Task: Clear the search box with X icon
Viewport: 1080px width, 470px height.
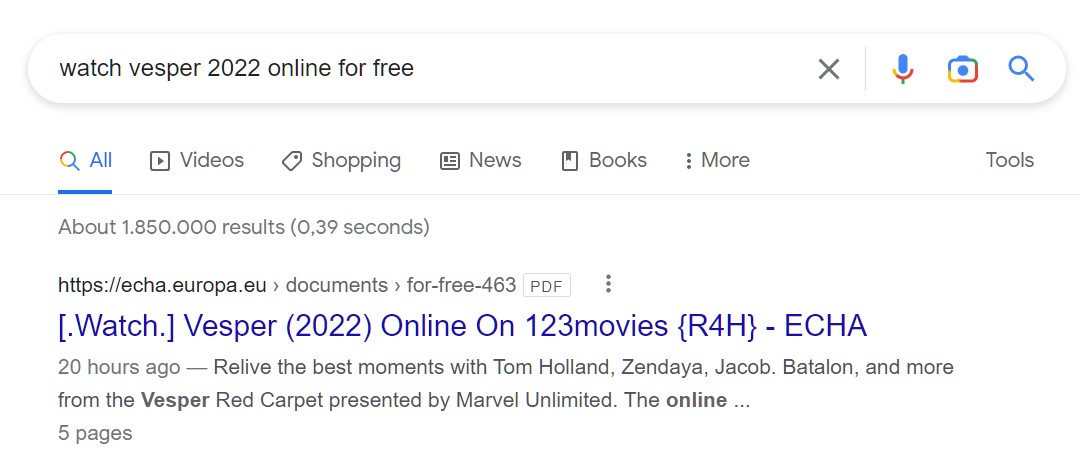Action: [x=829, y=69]
